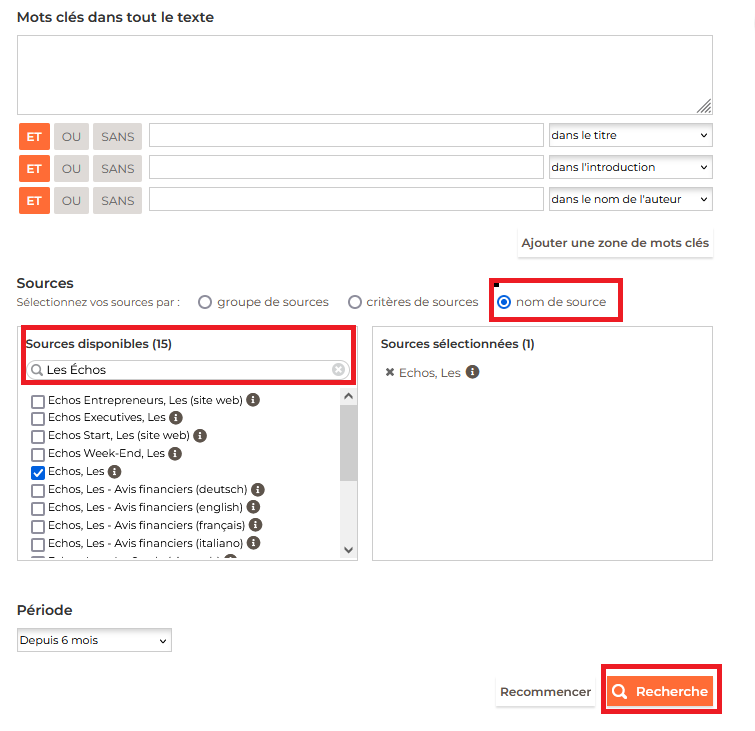
Task: Select groupe de sources radio option
Action: click(x=205, y=302)
